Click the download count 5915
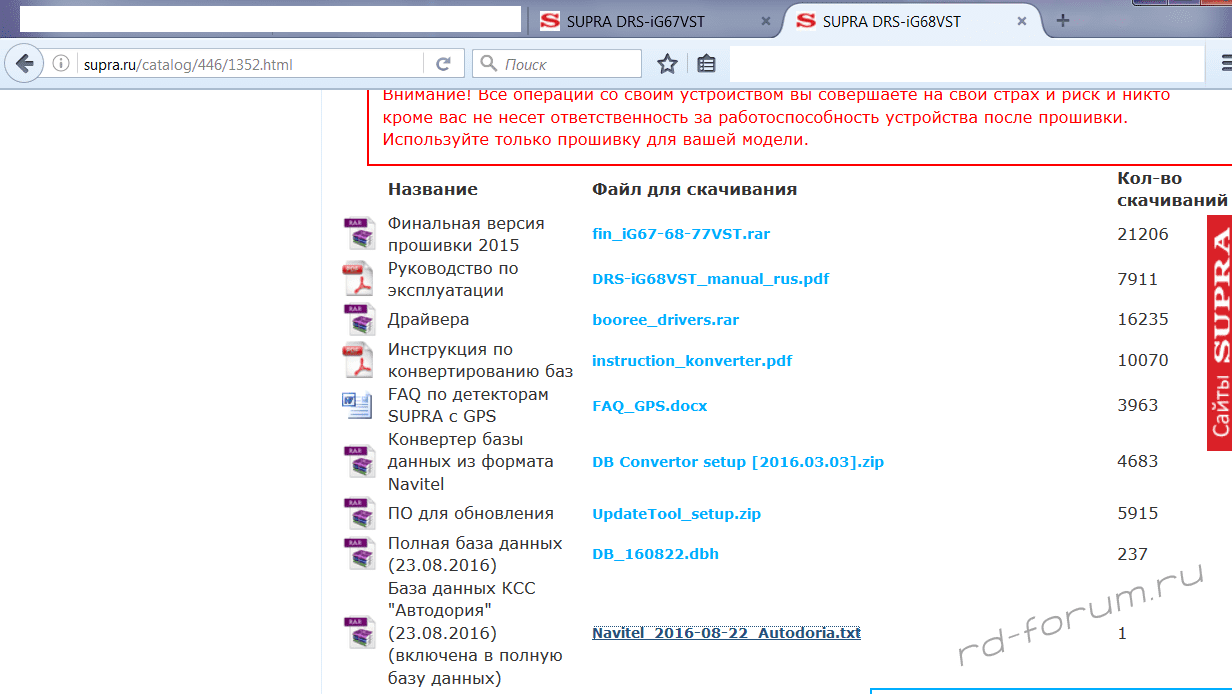1232x694 pixels. coord(1138,514)
